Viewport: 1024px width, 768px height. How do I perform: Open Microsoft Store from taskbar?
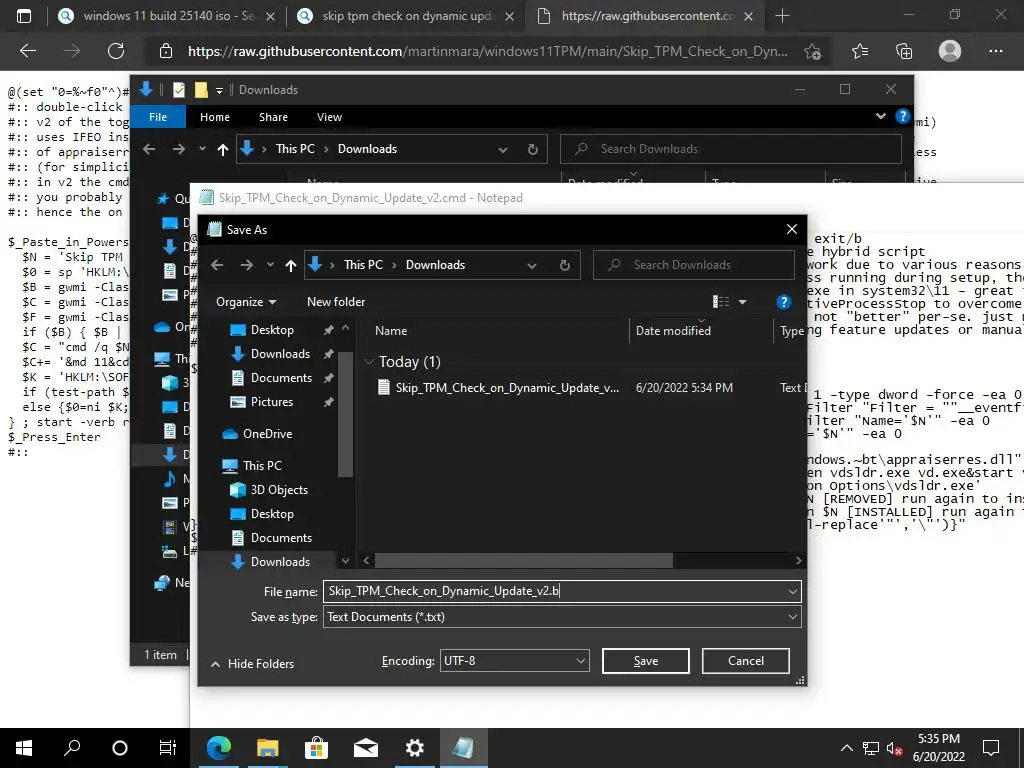coord(316,748)
